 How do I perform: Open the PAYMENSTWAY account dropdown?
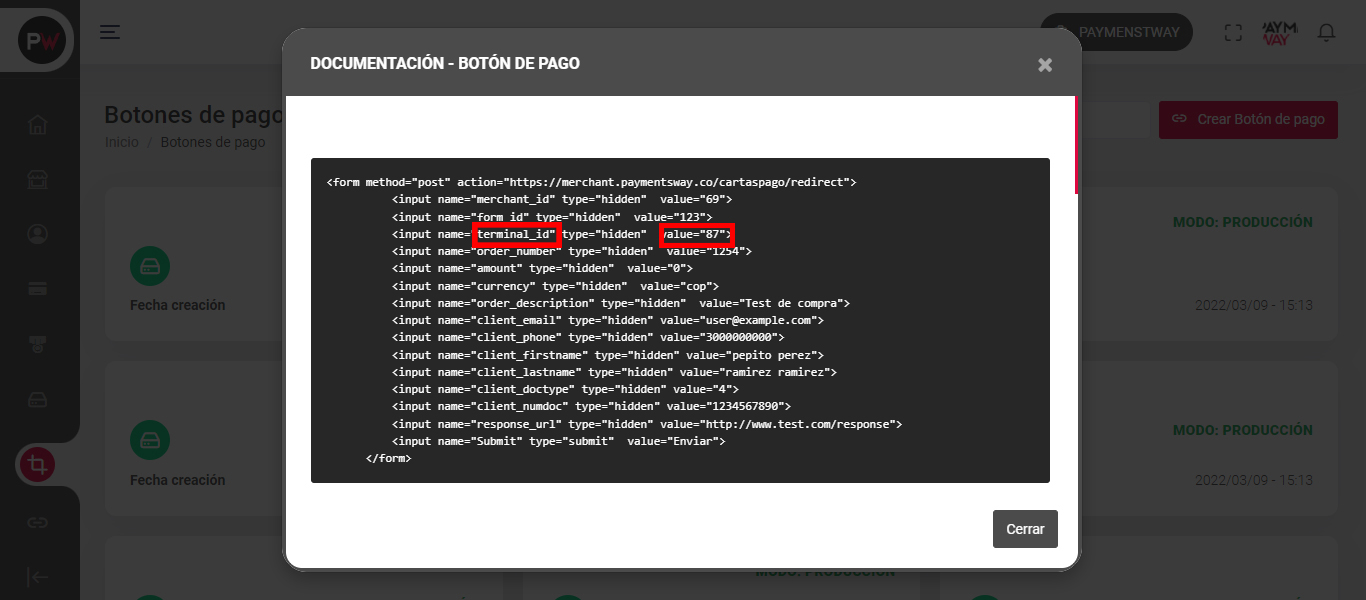tap(1116, 32)
